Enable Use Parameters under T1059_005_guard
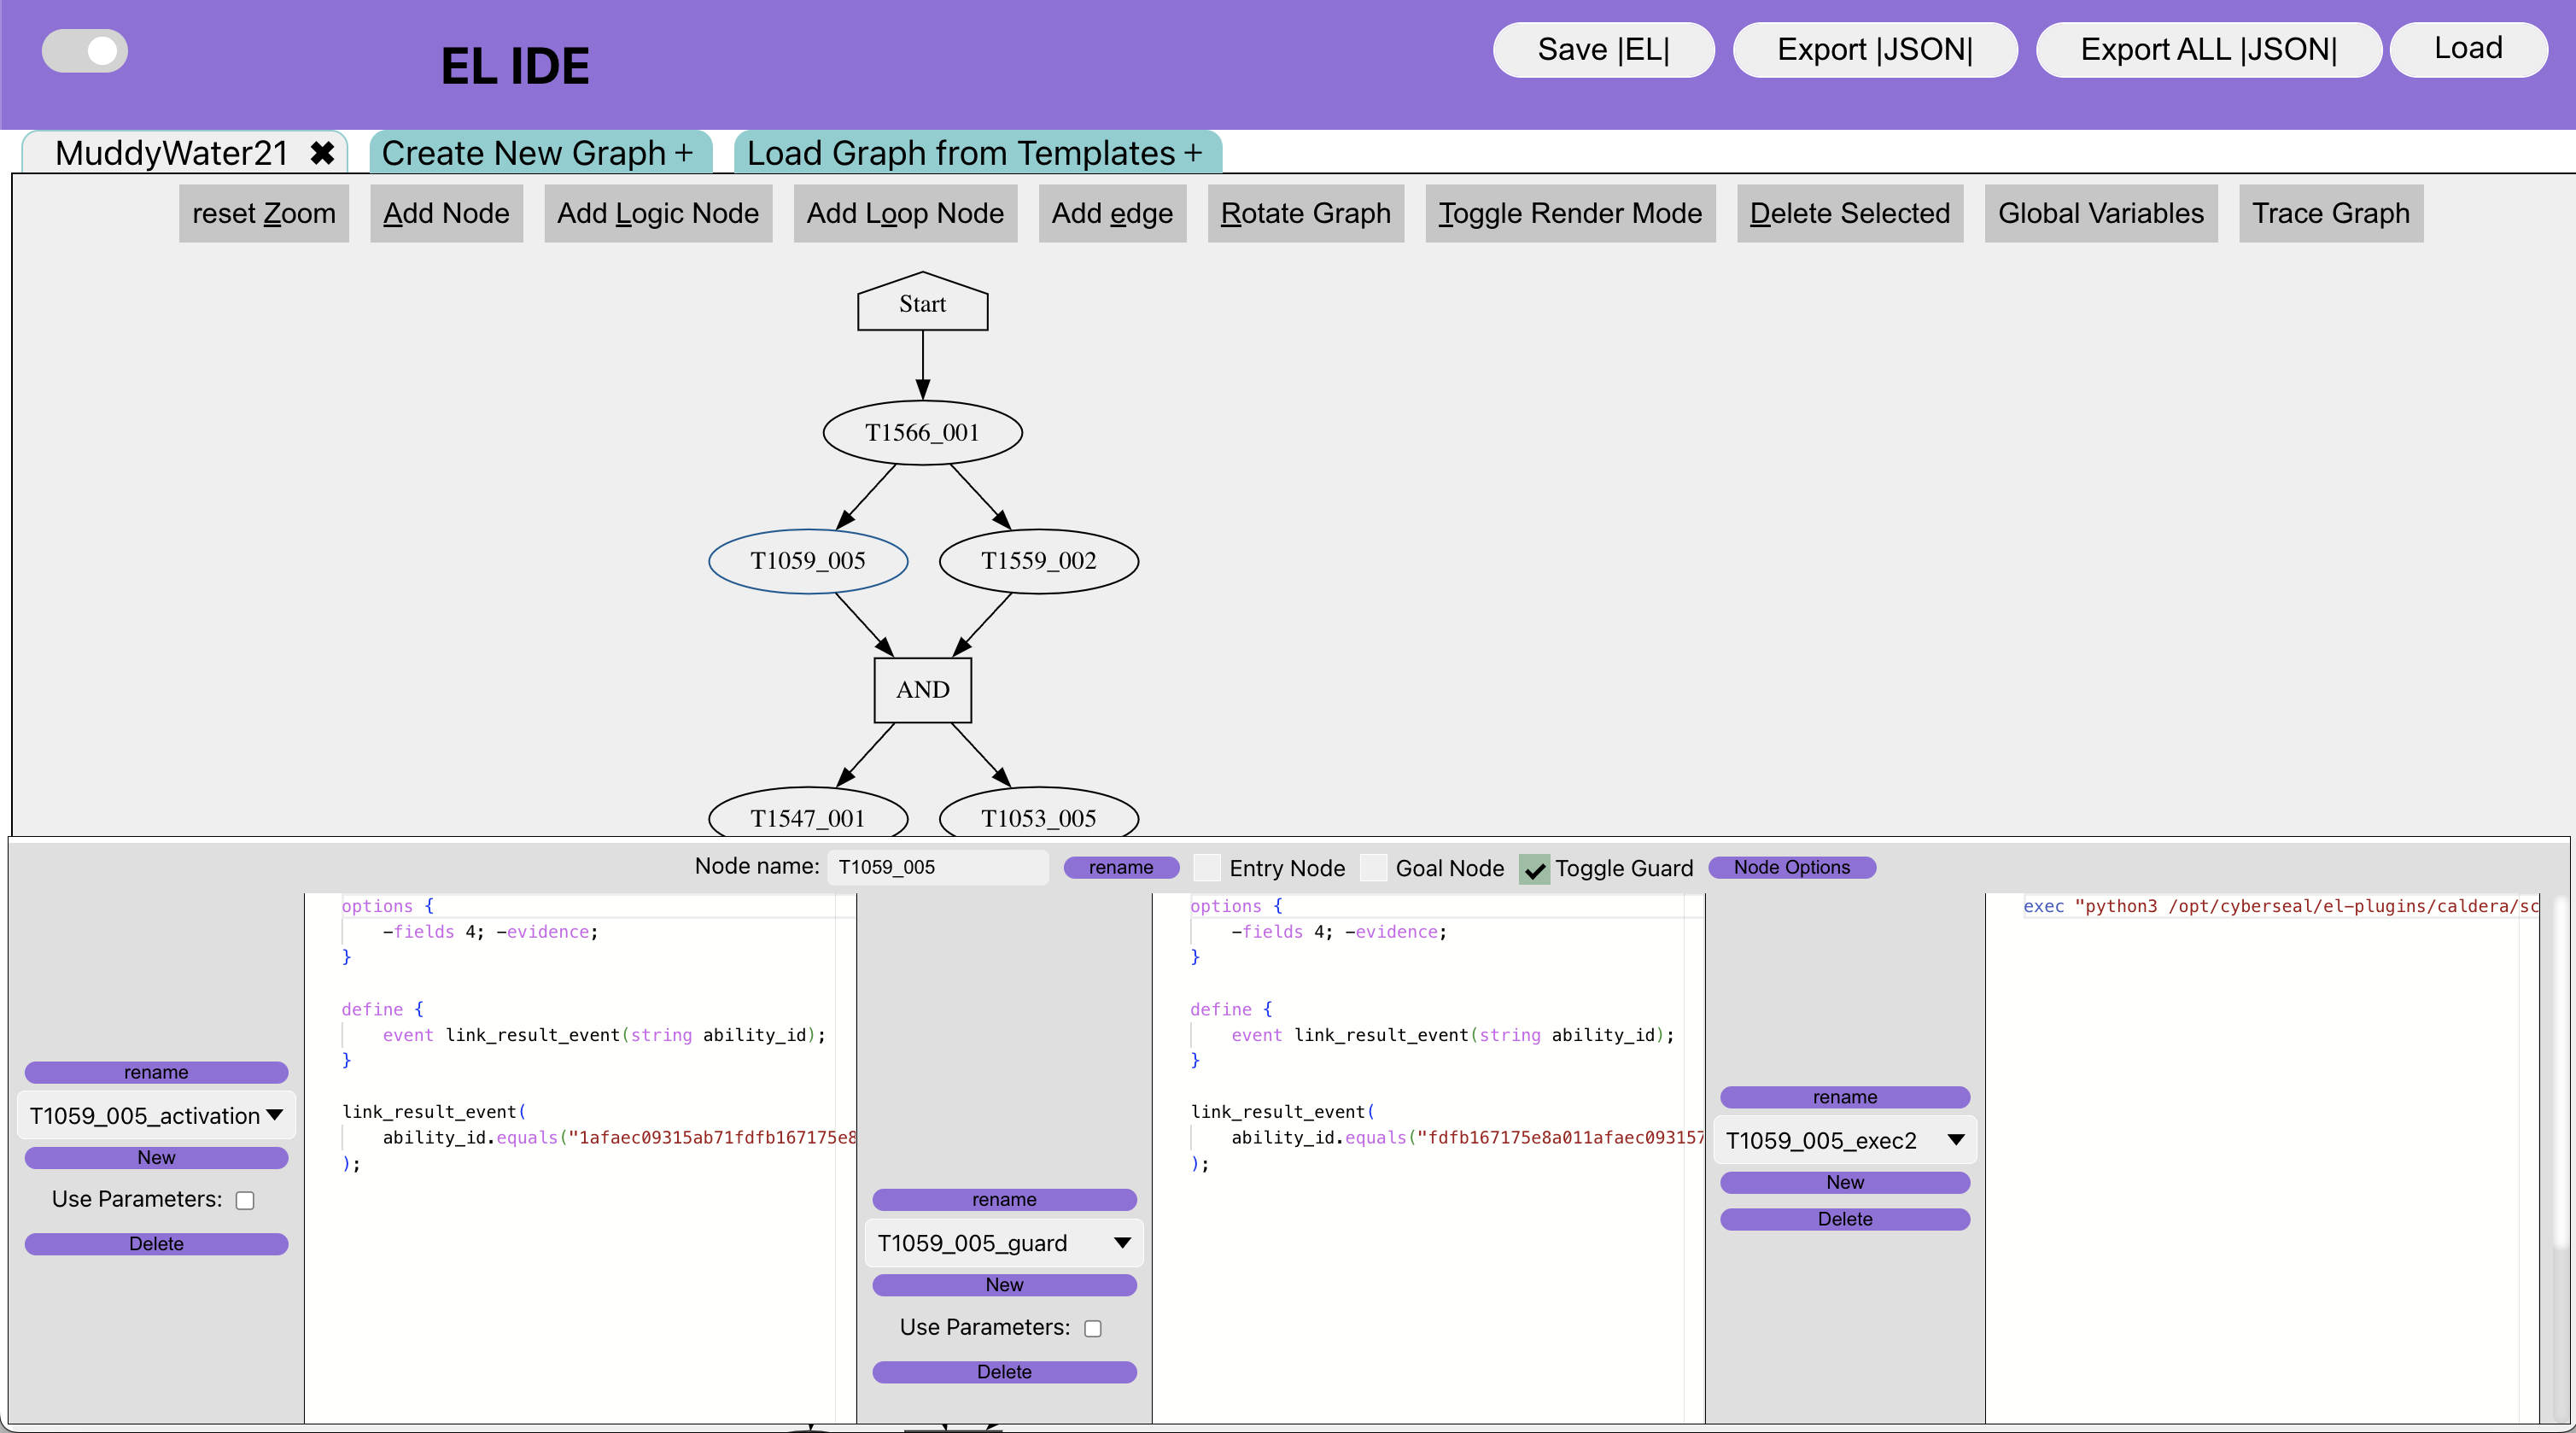Viewport: 2576px width, 1433px height. [1093, 1328]
